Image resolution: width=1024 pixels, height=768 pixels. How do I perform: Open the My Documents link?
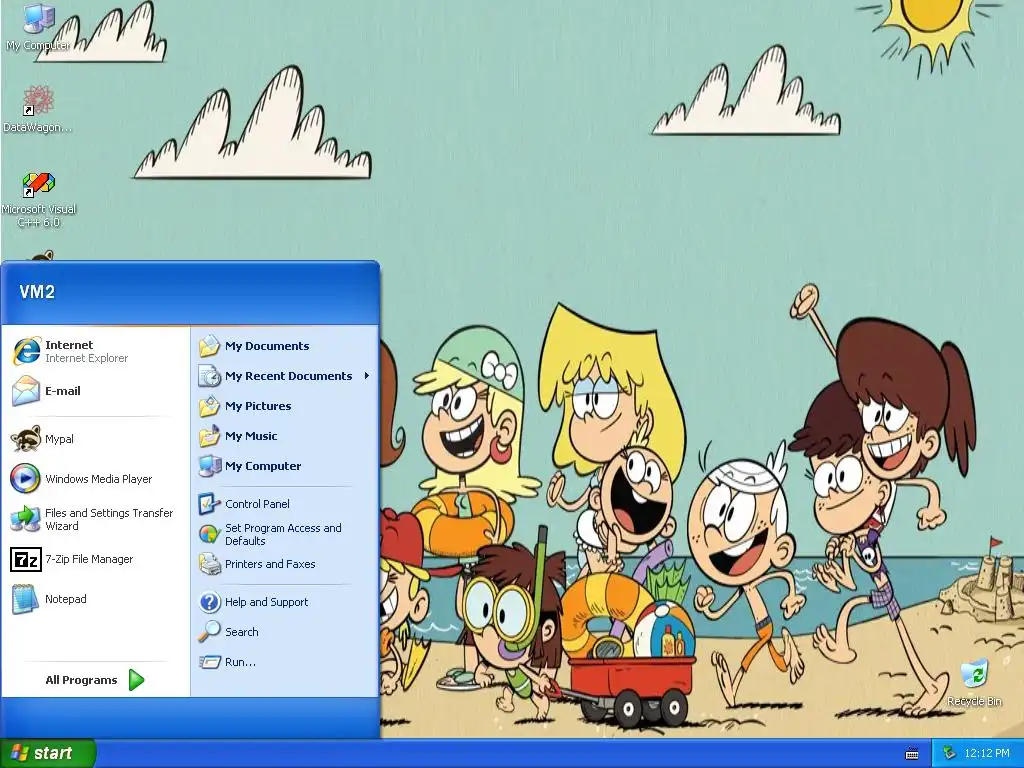tap(267, 345)
